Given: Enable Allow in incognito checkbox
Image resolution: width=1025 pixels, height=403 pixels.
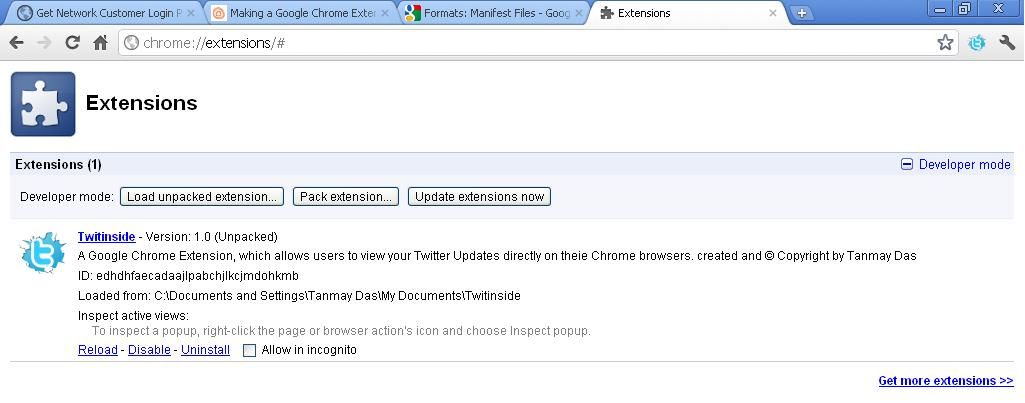Looking at the screenshot, I should pos(250,350).
